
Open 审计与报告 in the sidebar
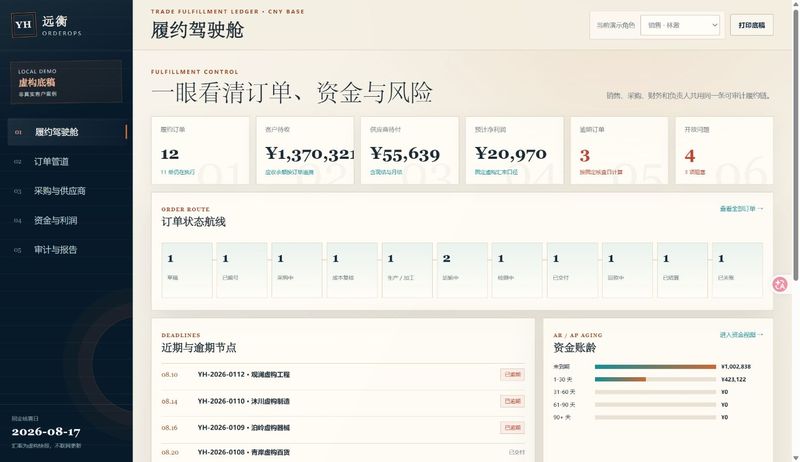(x=67, y=250)
